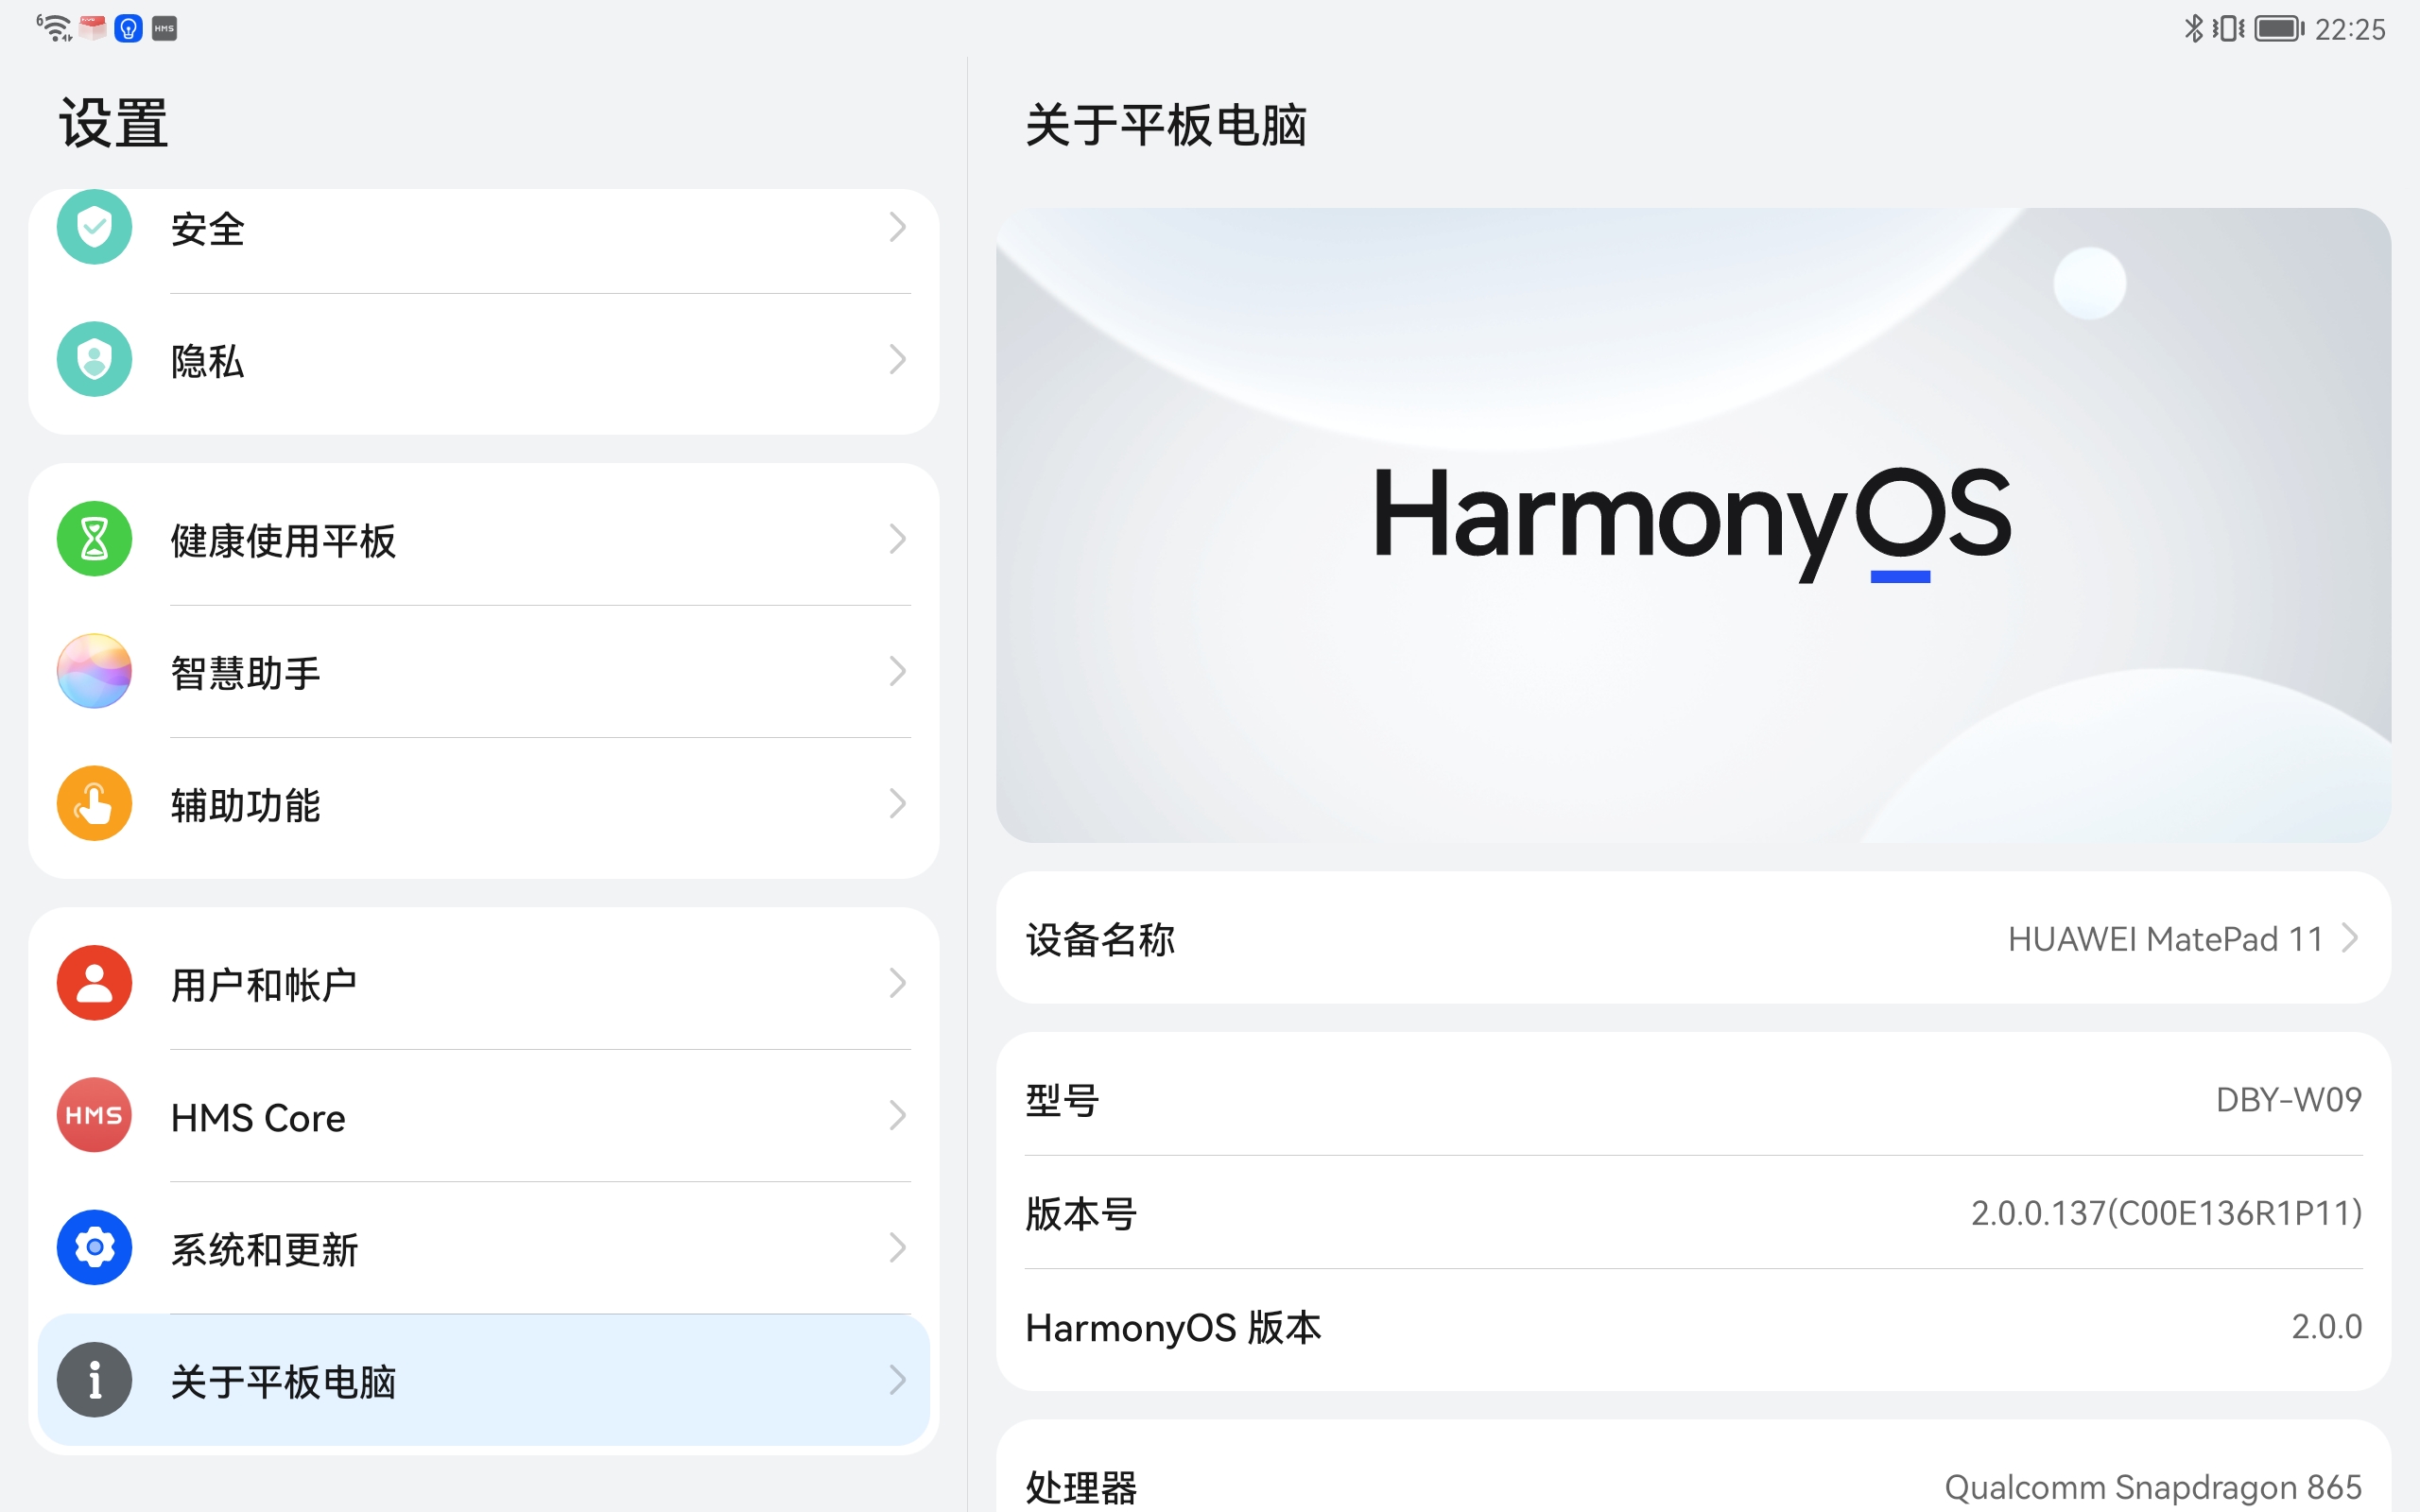Viewport: 2420px width, 1512px height.
Task: Tap the Bluetooth status bar icon
Action: [2193, 29]
